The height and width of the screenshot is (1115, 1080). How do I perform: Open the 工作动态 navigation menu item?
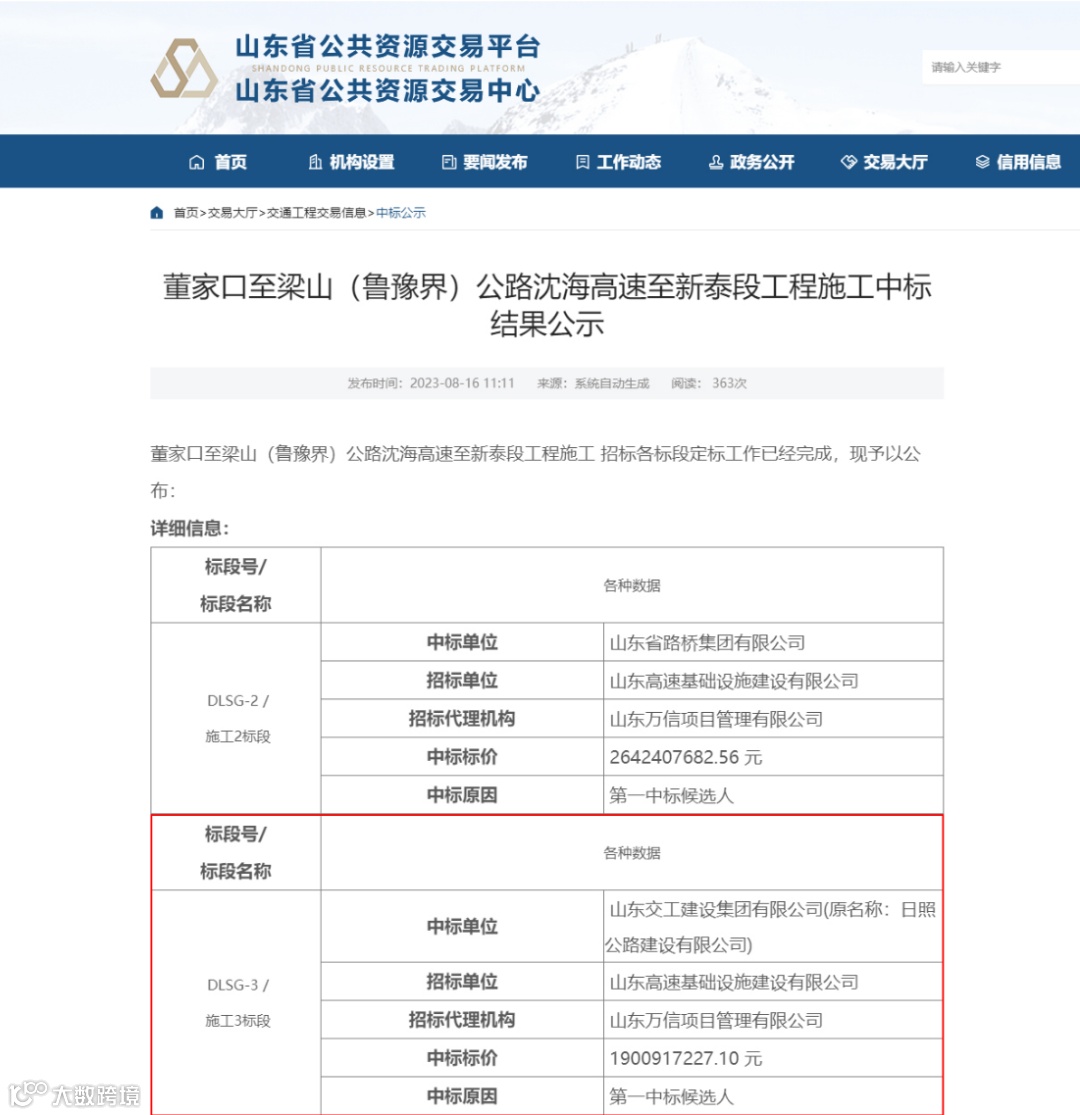coord(619,162)
